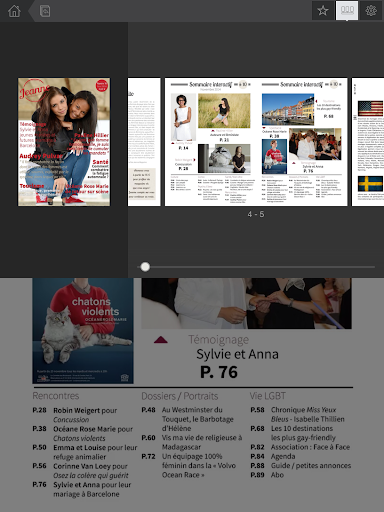Tap the Chatons violents poster image
Viewport: 384px width, 512px height.
[x=83, y=331]
